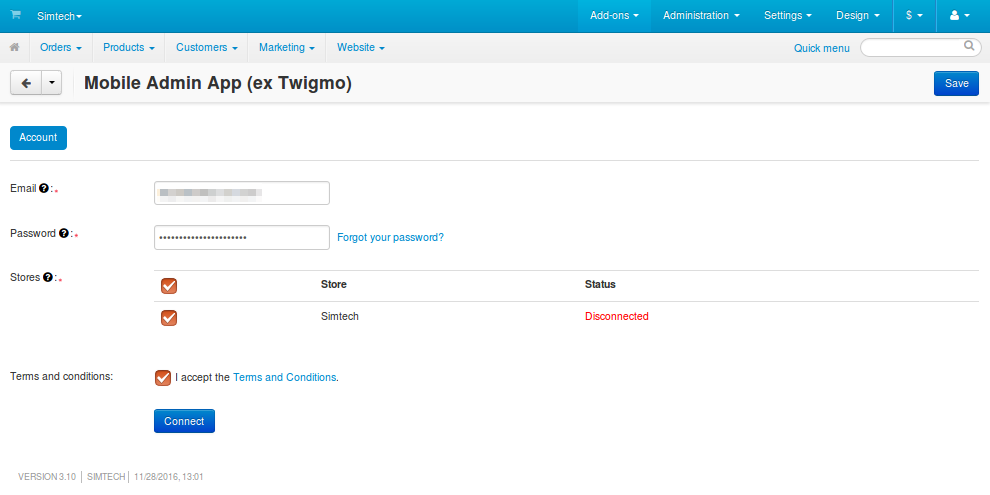Open the Quick menu link
This screenshot has width=990, height=495.
[821, 48]
